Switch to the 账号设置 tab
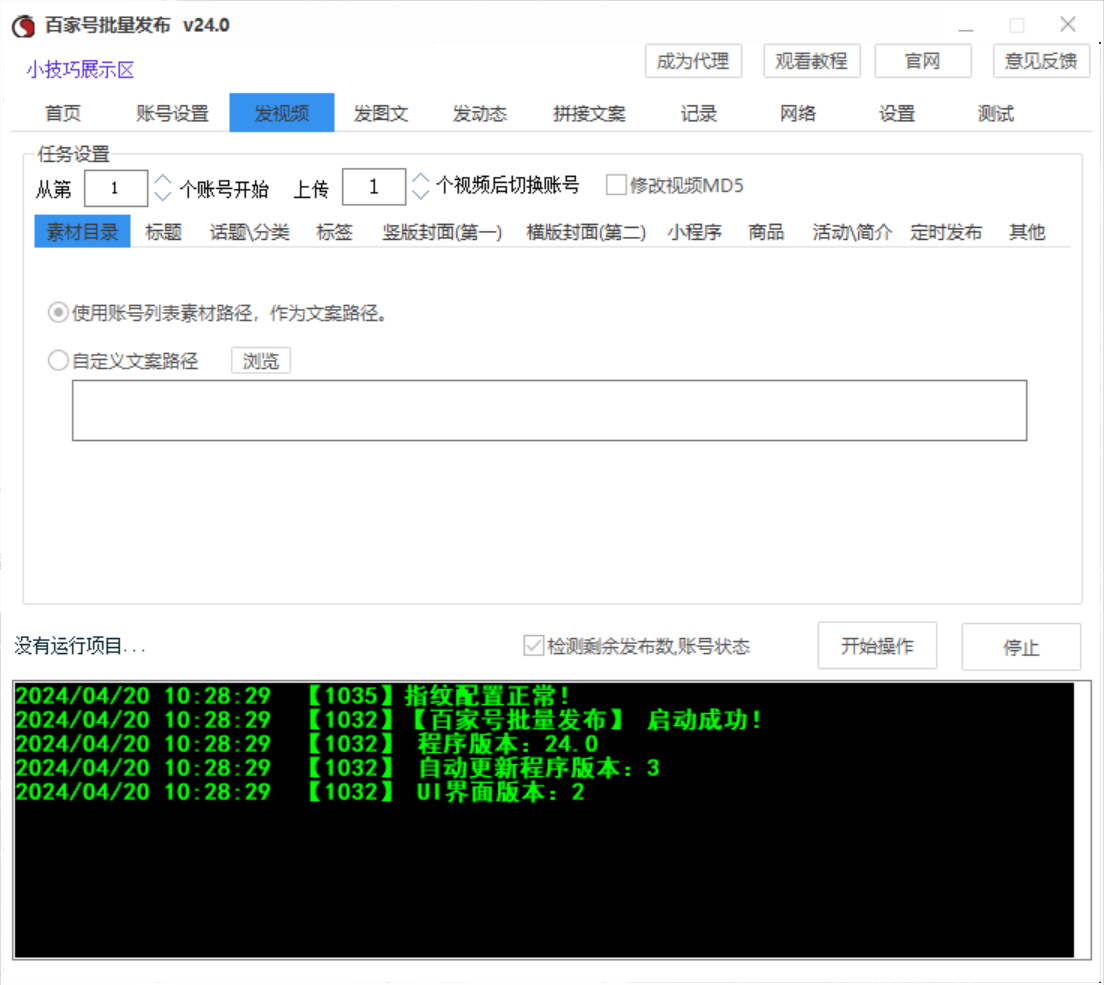The image size is (1104, 985). 172,113
